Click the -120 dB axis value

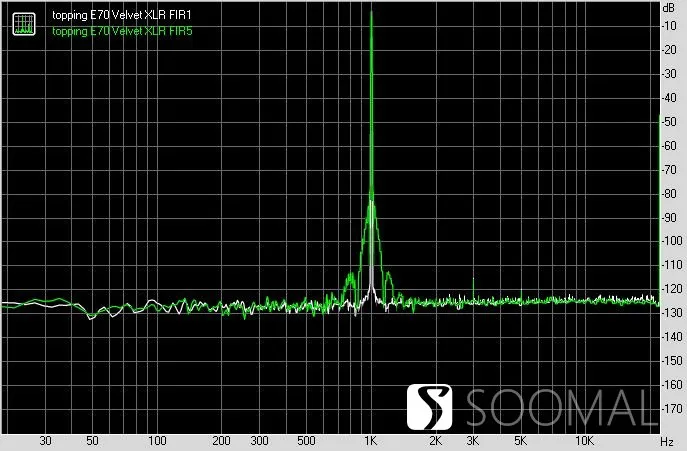click(672, 289)
